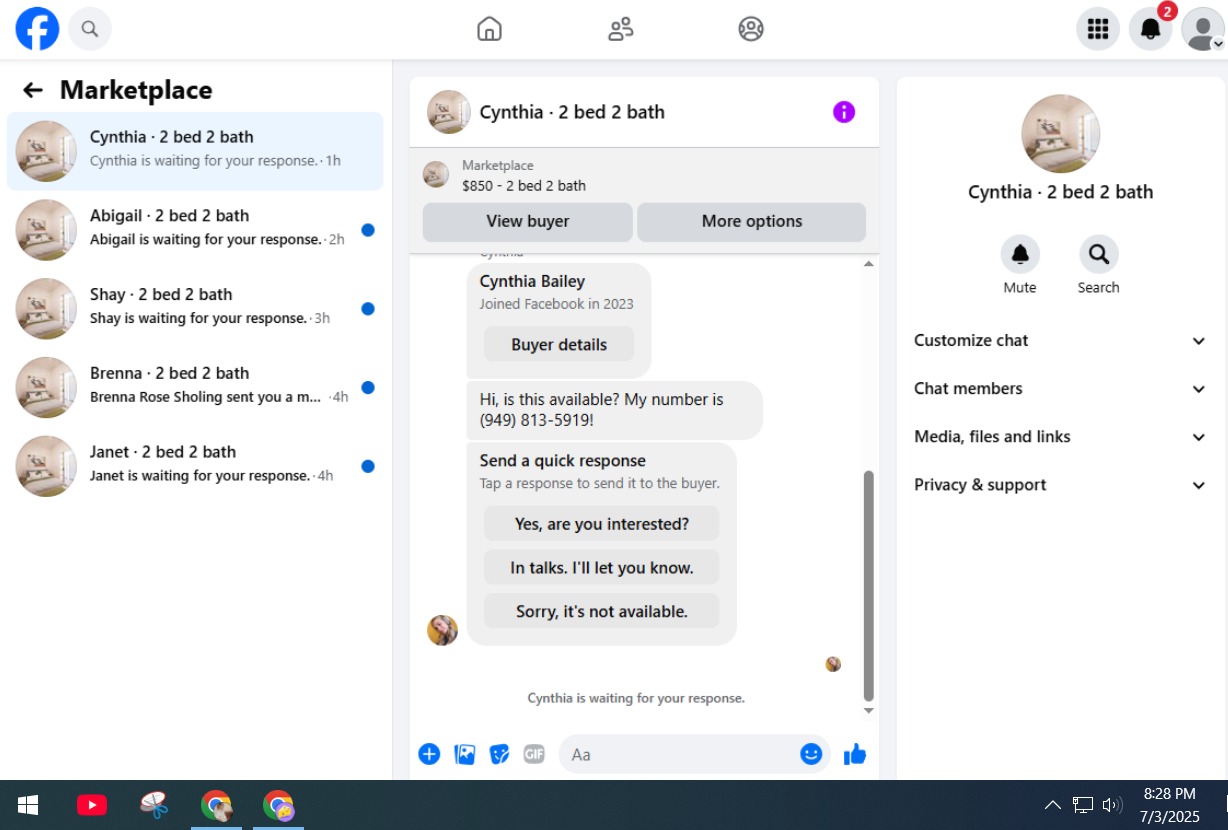This screenshot has width=1228, height=830.
Task: Click the '$850 - 2 bed 2 bath' listing text
Action: click(524, 185)
